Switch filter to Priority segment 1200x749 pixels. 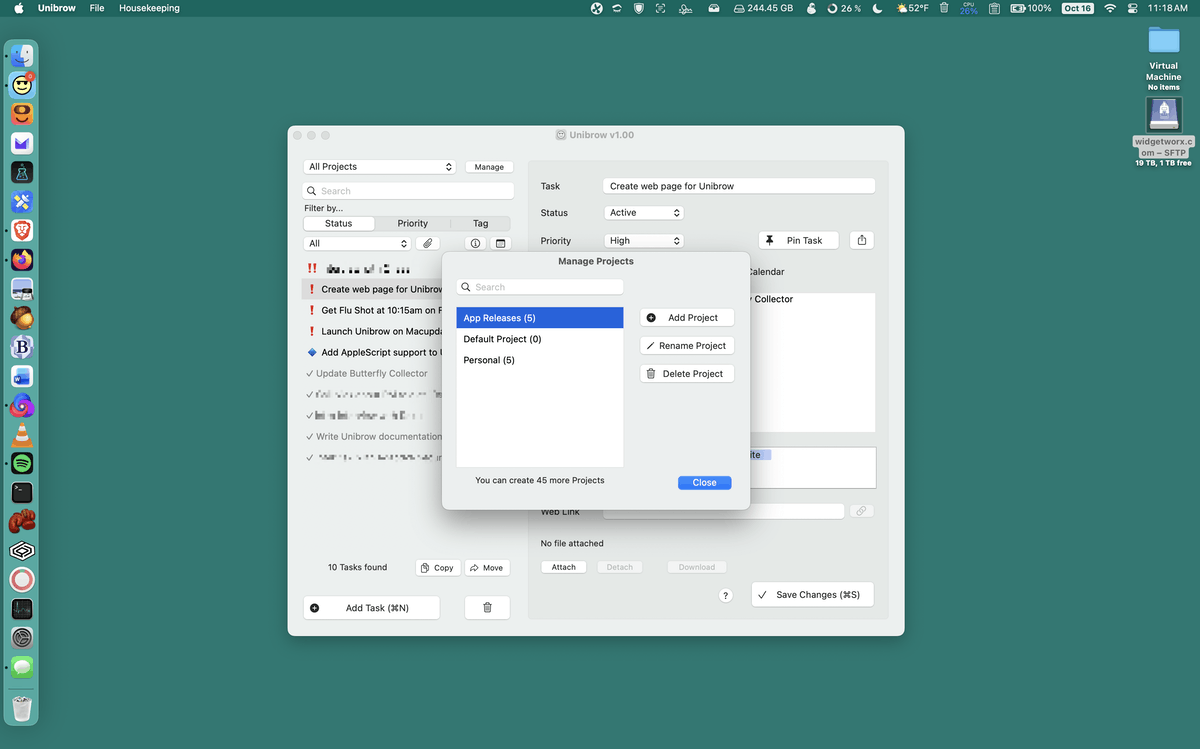click(x=412, y=223)
